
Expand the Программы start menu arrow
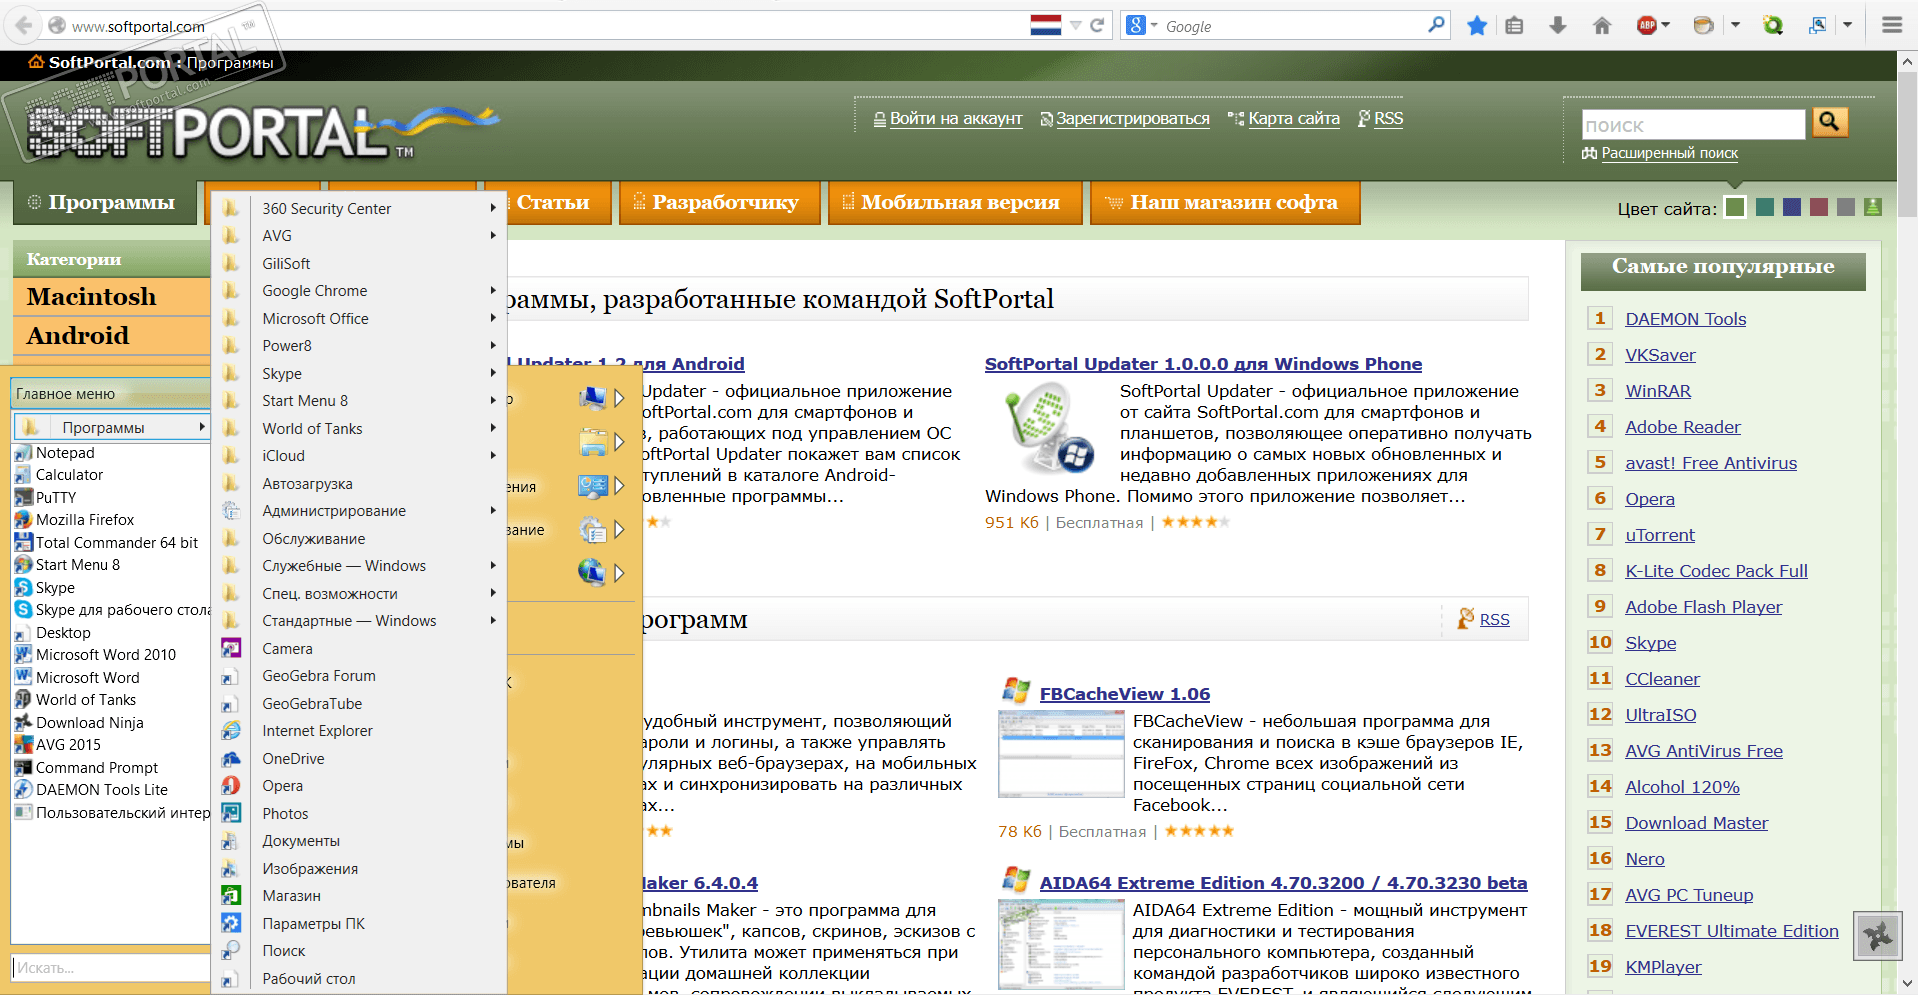(202, 427)
